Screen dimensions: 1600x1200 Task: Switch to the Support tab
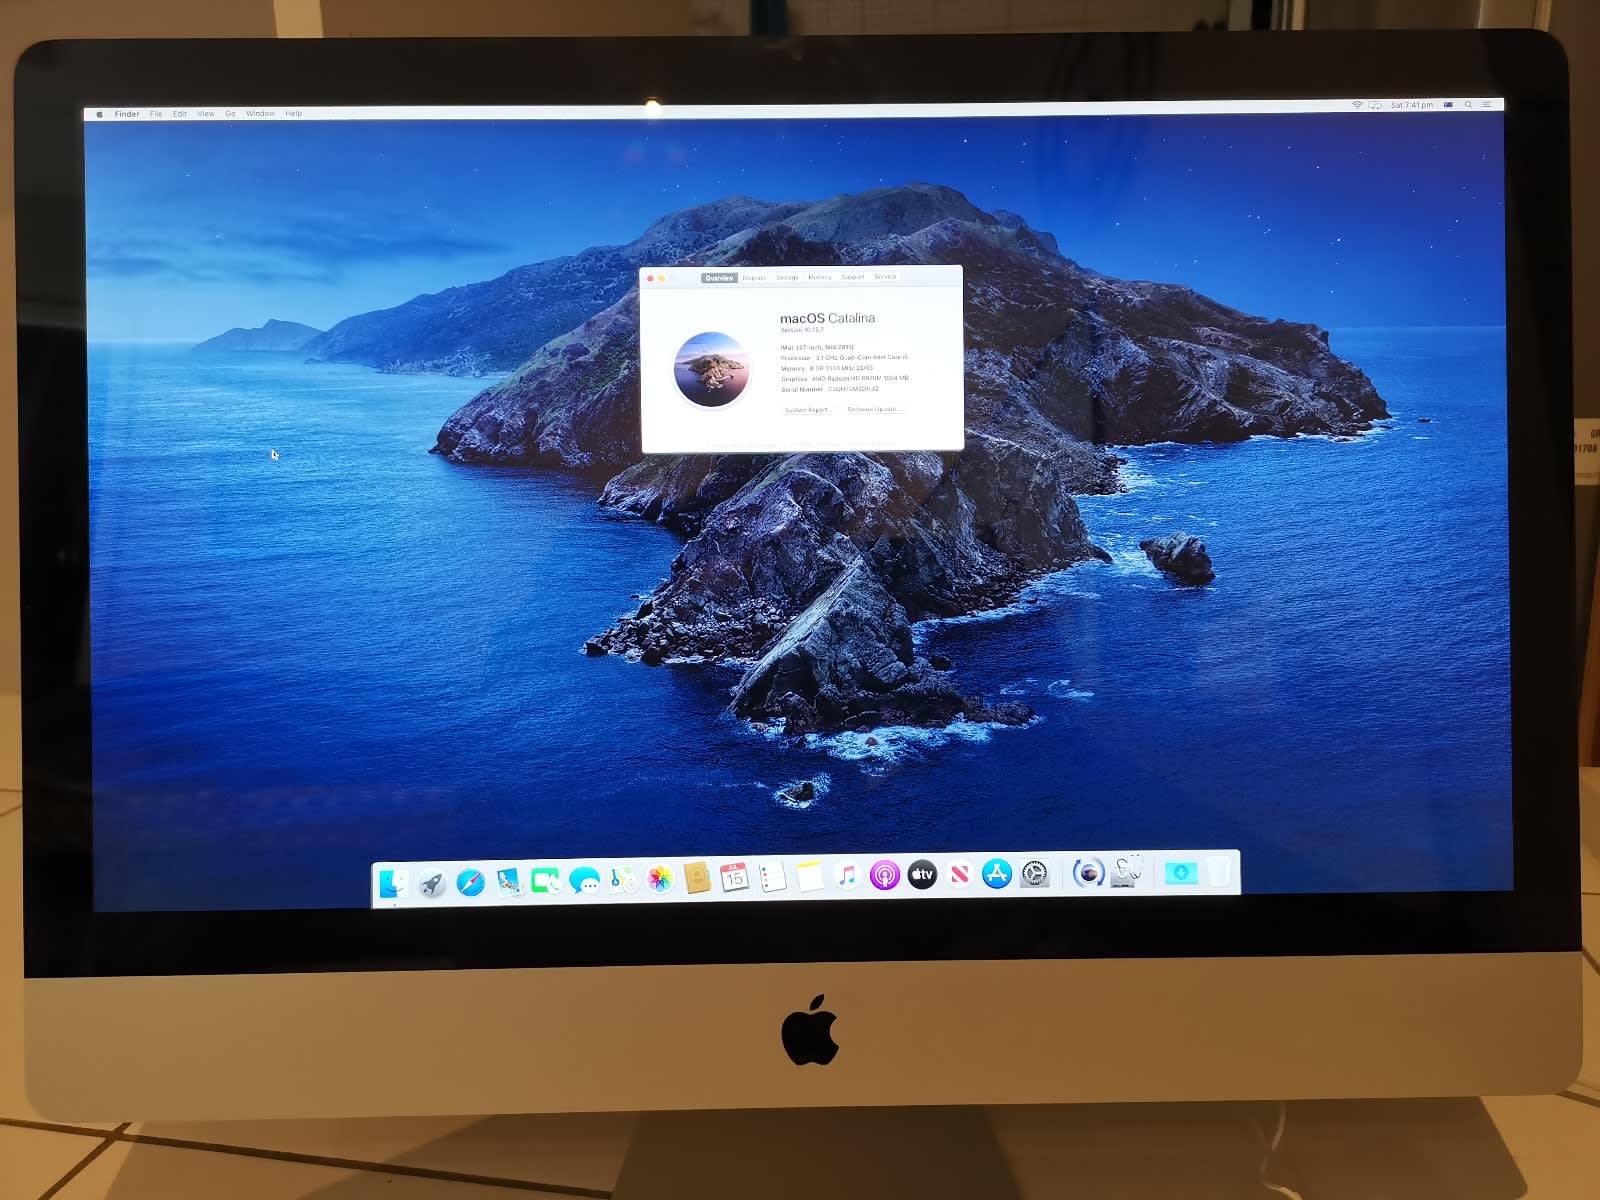point(853,277)
